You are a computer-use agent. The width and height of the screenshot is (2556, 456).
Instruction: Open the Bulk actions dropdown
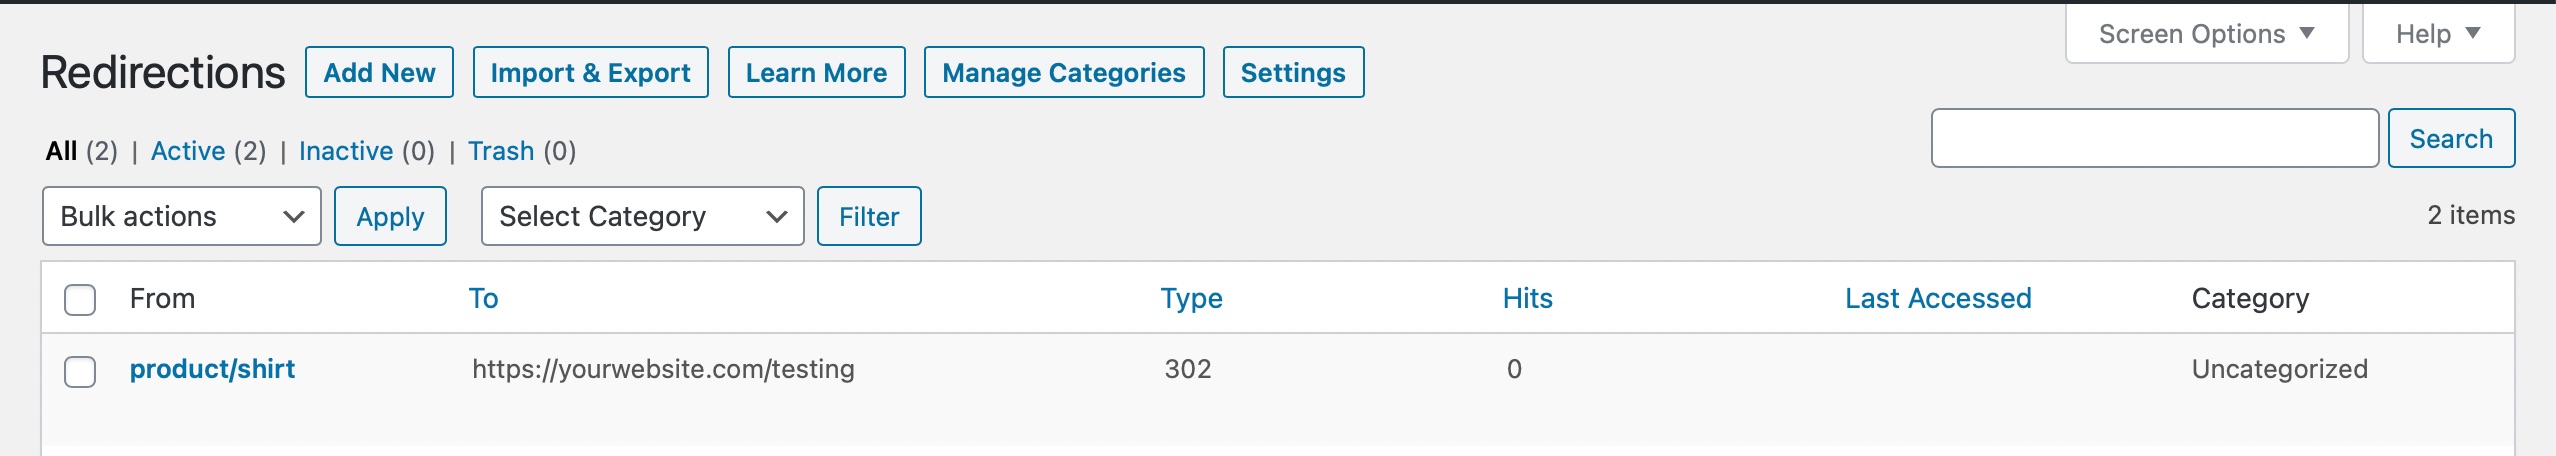[181, 216]
